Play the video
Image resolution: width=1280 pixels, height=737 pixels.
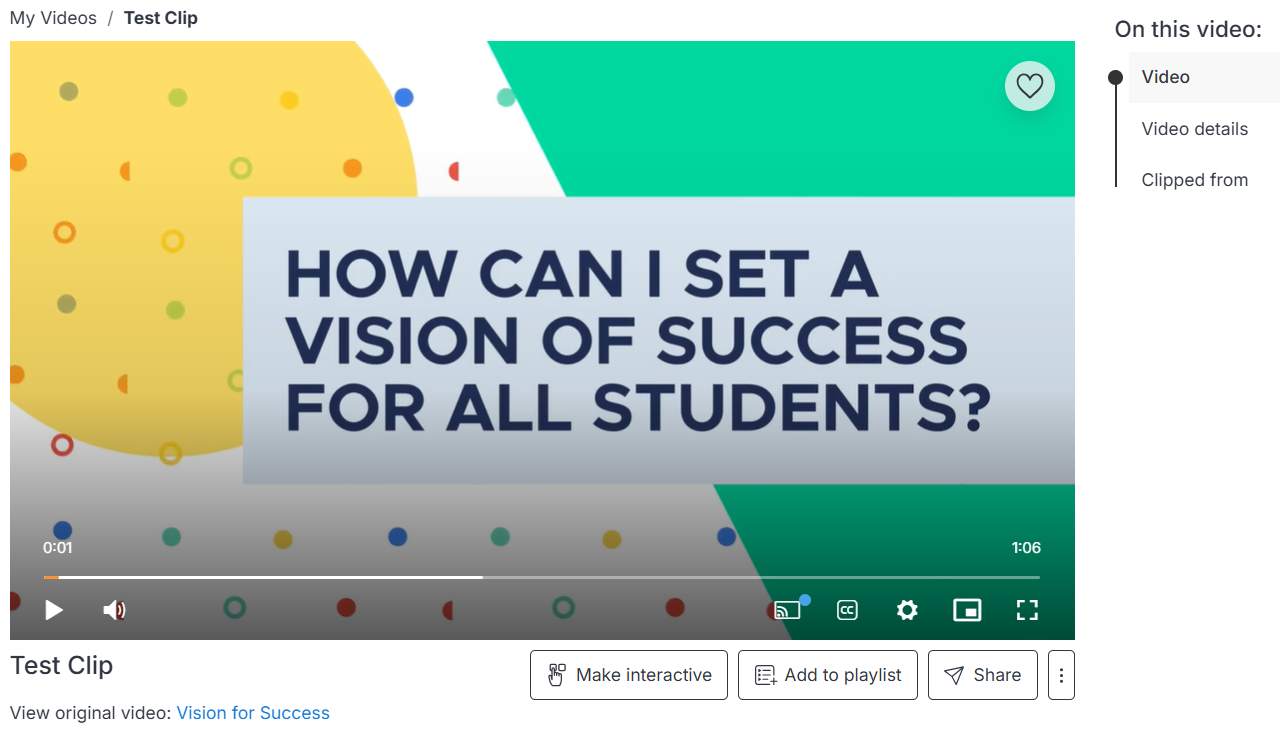(54, 610)
